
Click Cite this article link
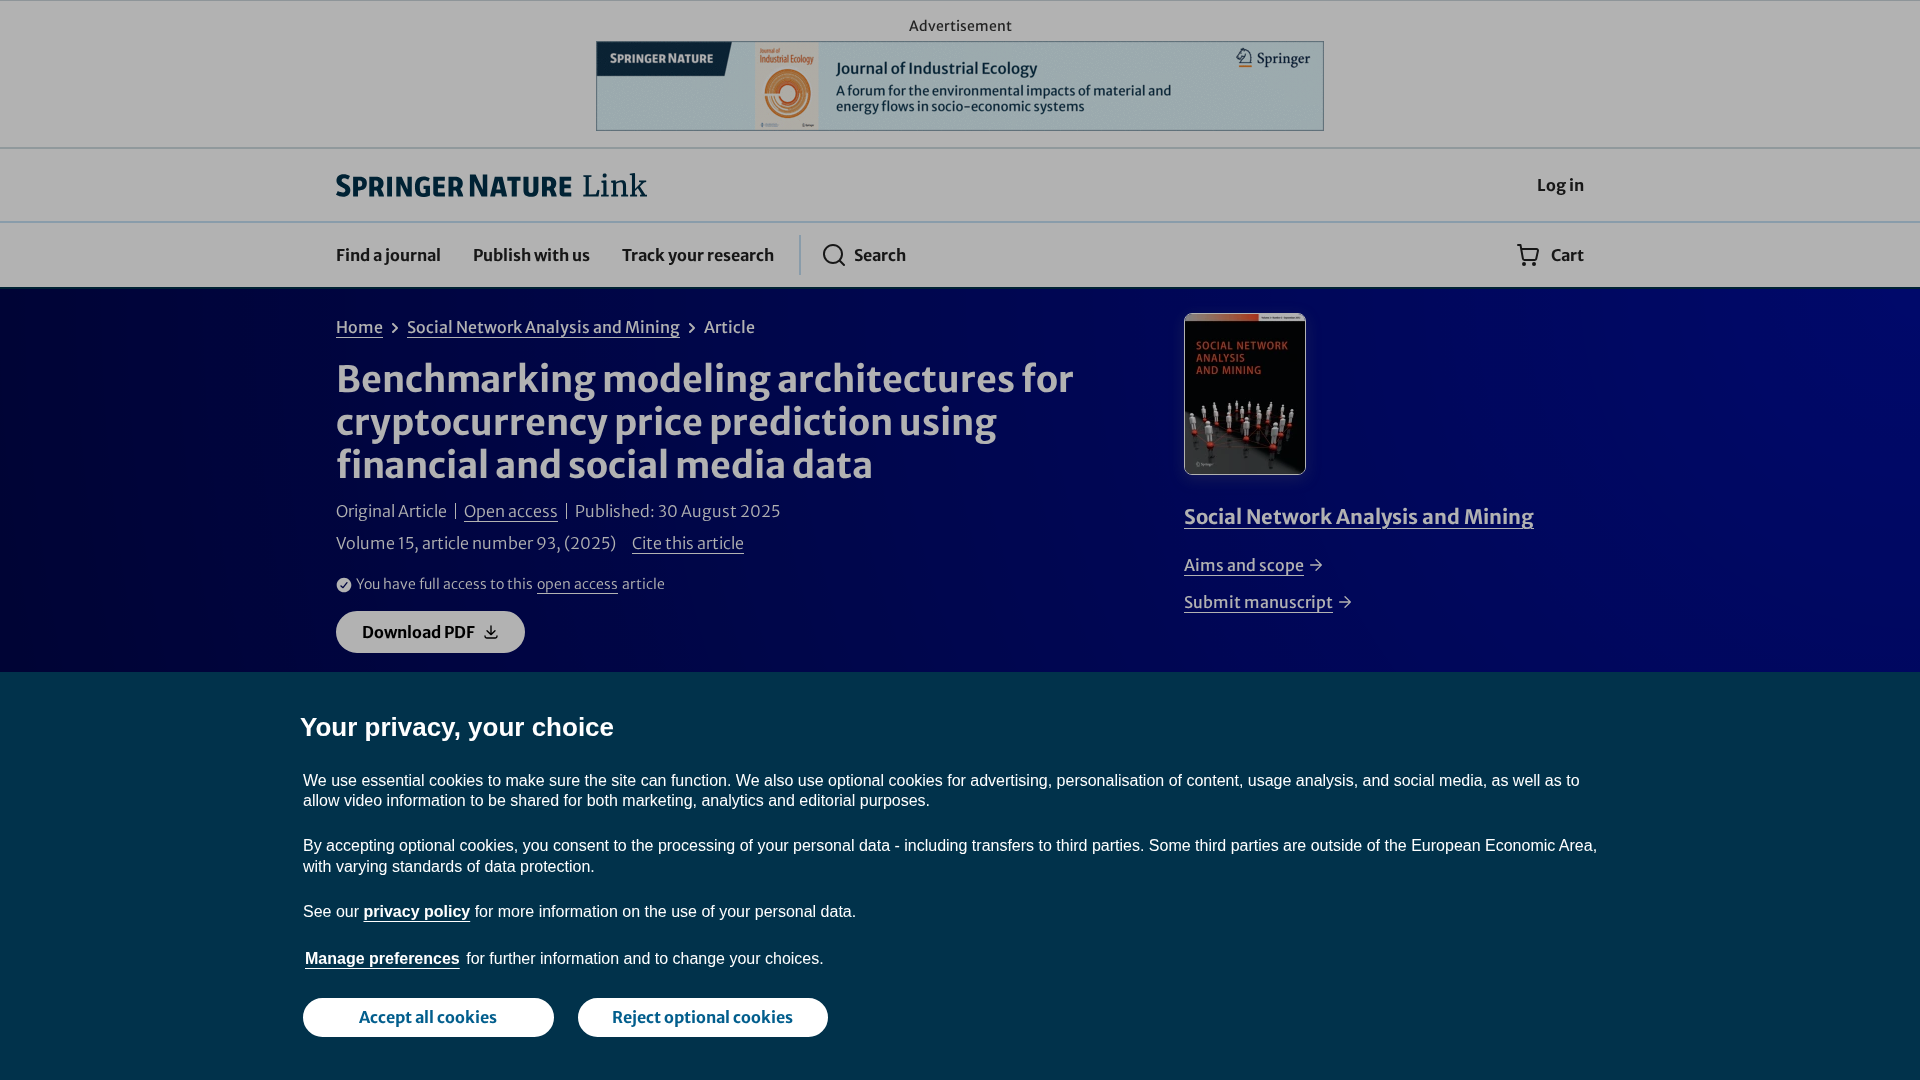coord(687,544)
